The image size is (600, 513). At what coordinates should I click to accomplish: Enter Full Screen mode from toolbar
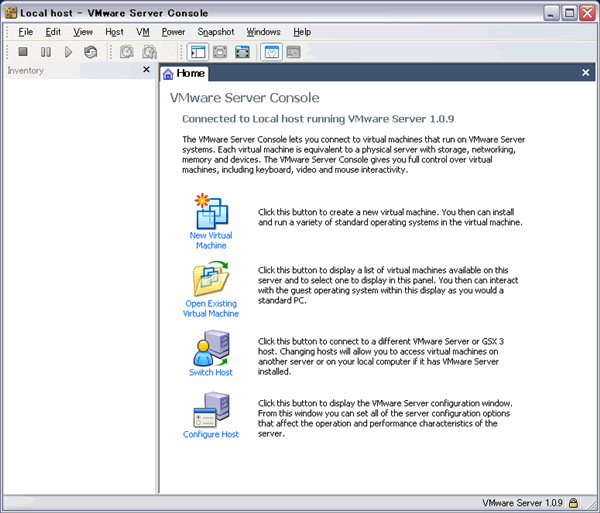[x=242, y=52]
